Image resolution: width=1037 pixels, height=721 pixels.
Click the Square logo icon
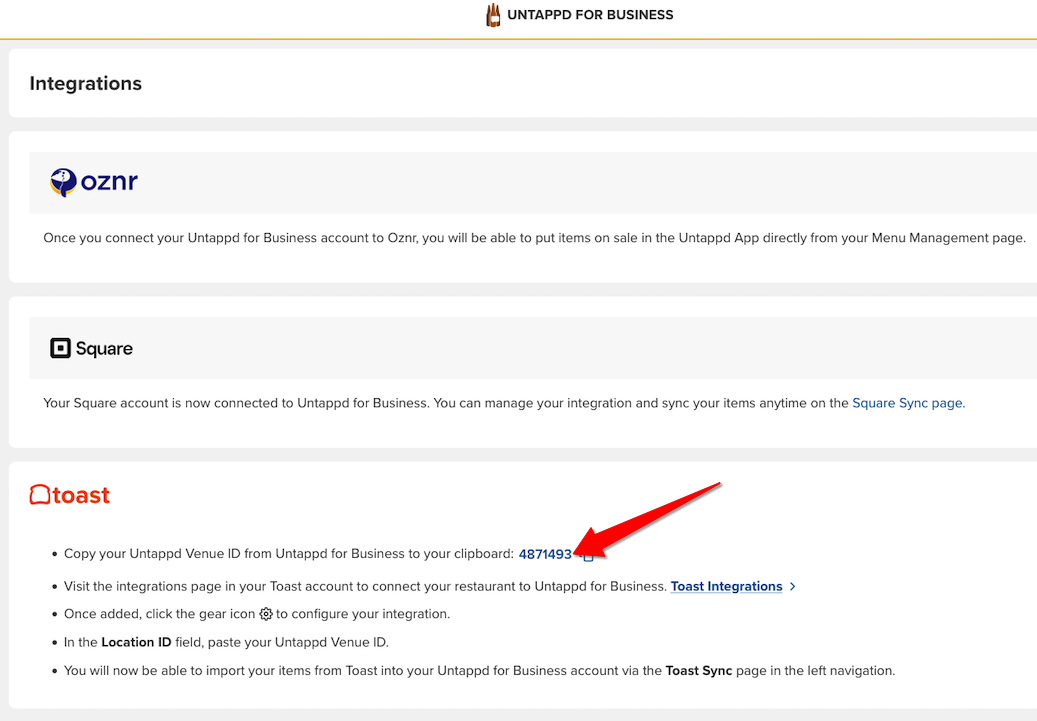coord(60,348)
